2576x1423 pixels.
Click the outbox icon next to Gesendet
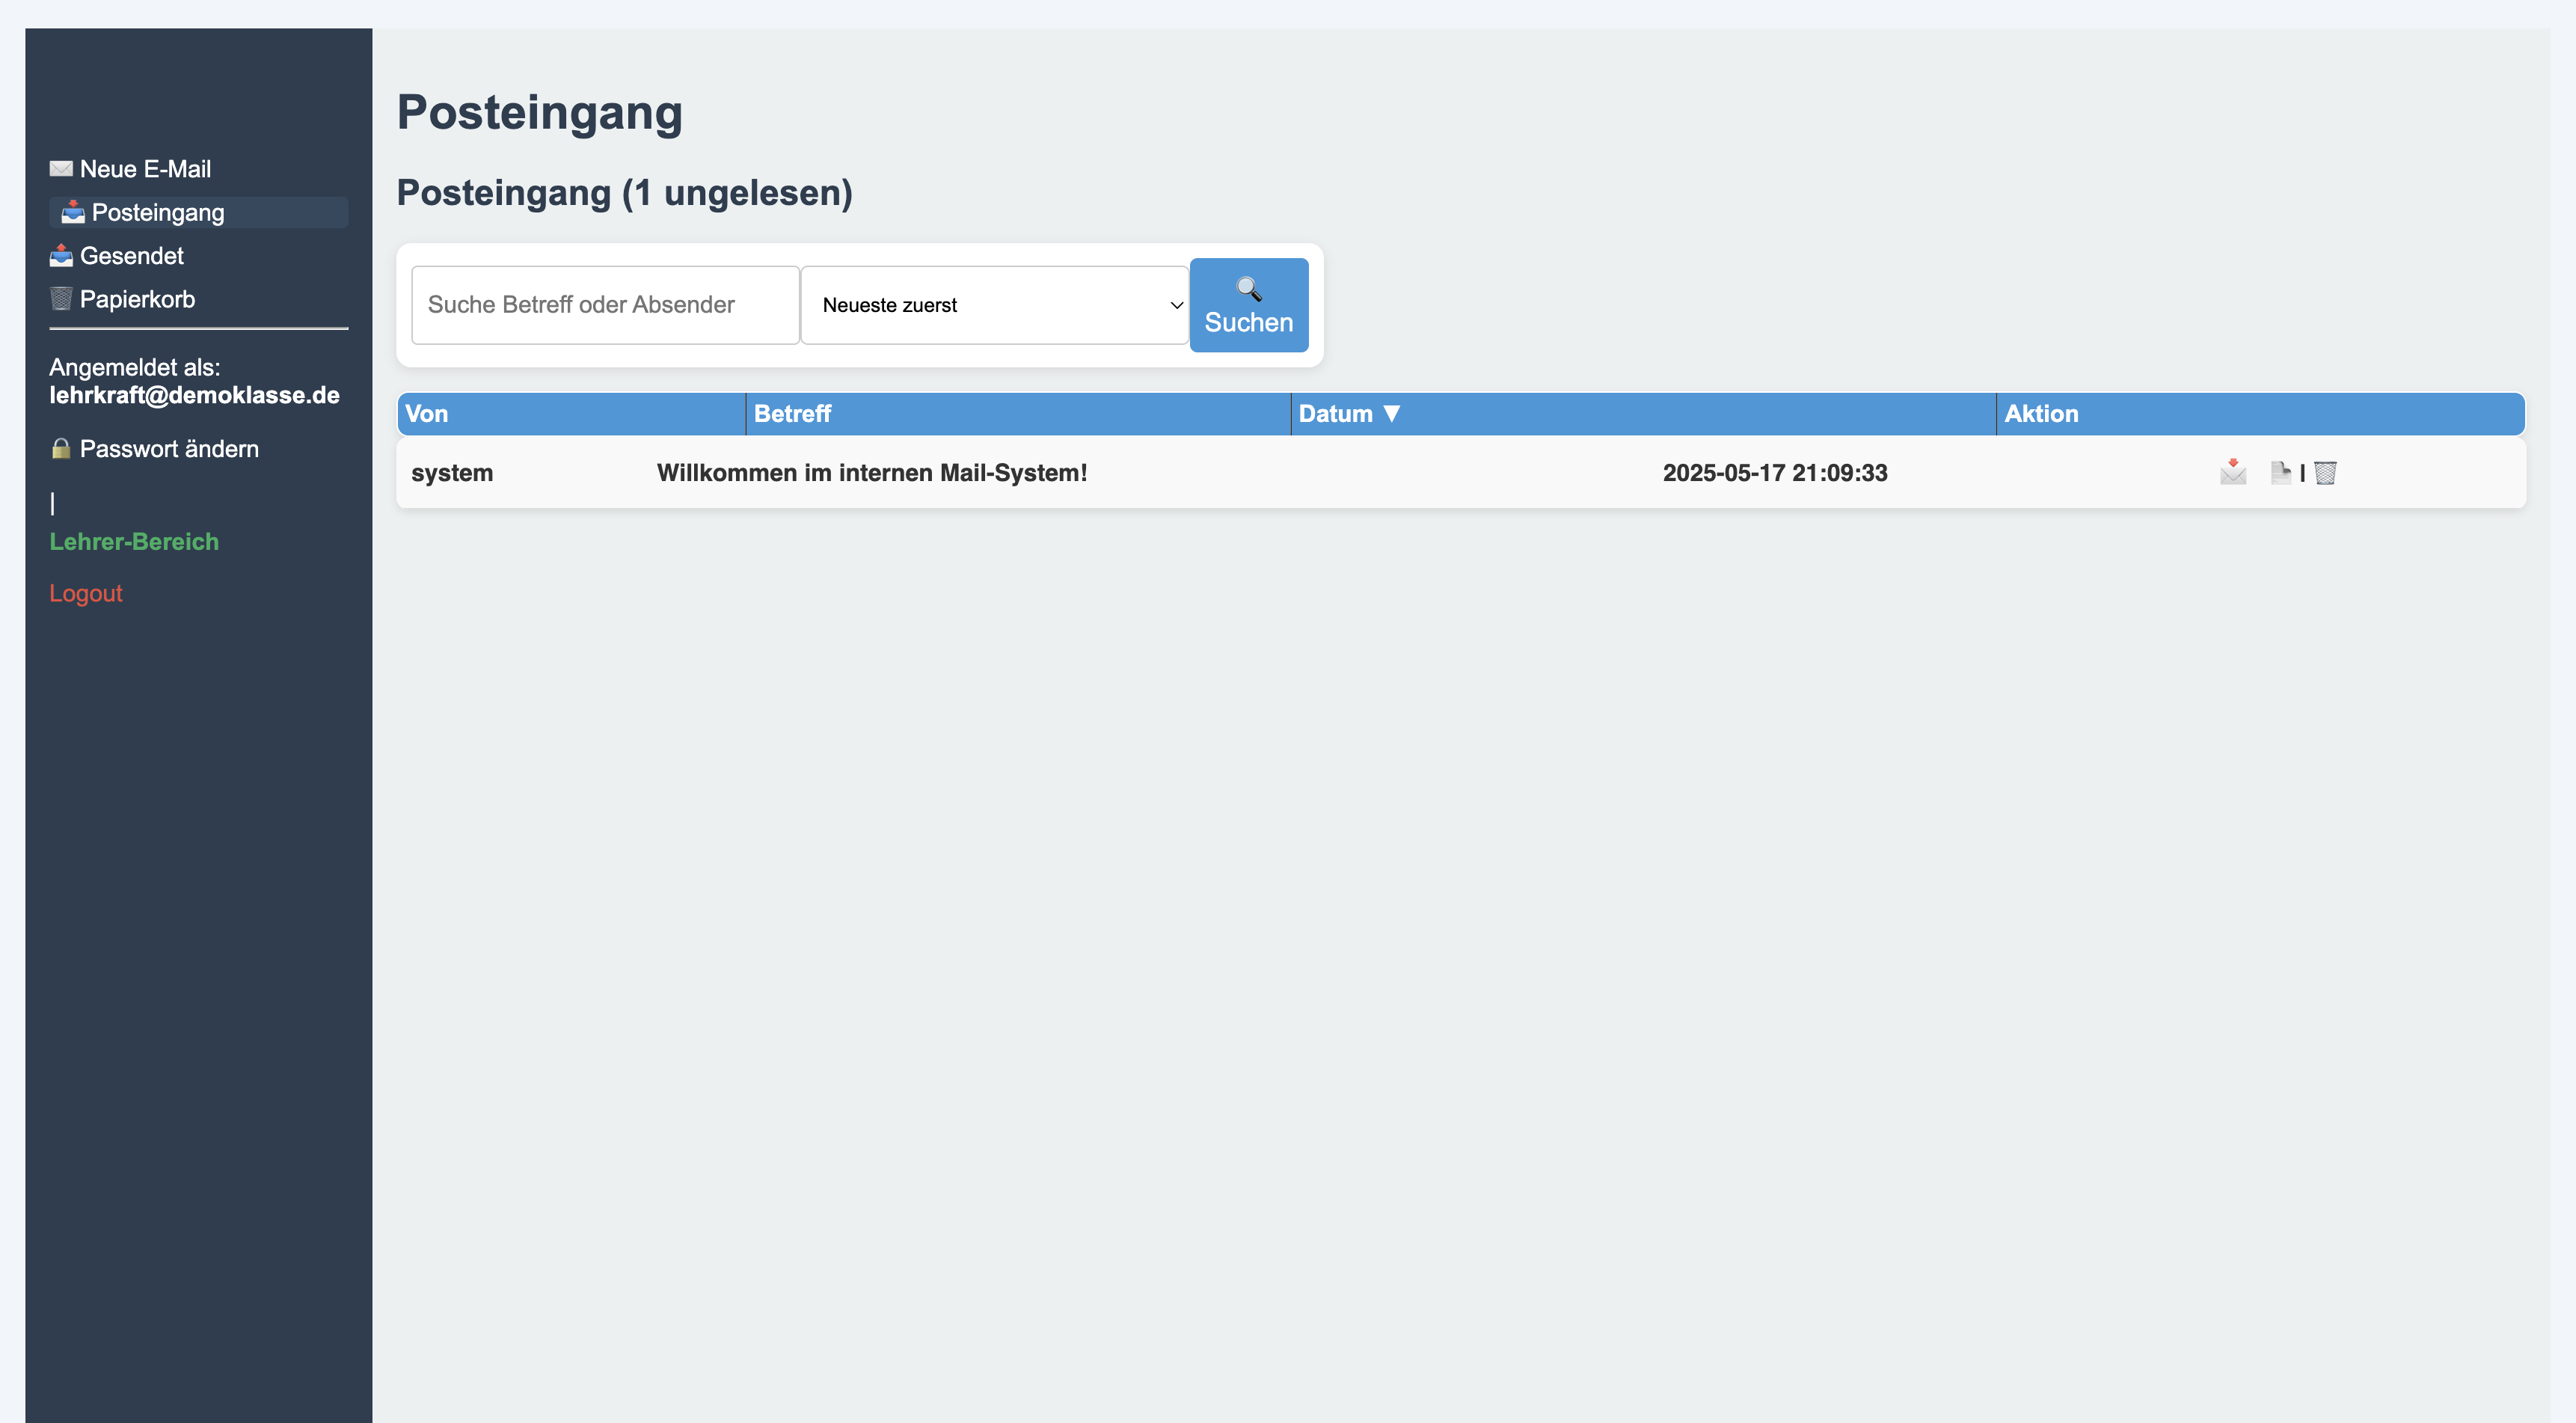(x=61, y=256)
